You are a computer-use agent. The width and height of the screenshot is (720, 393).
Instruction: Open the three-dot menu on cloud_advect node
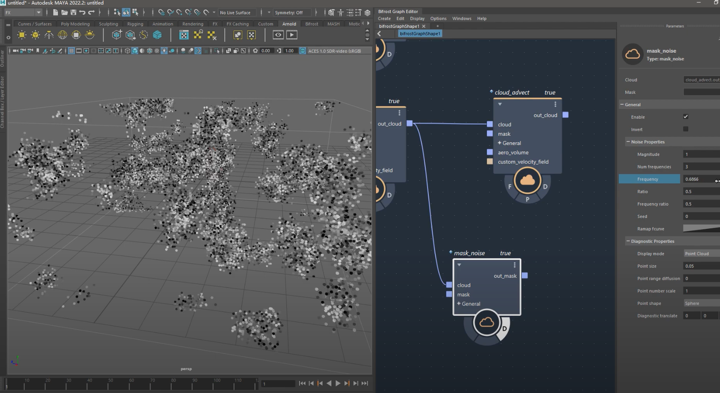[x=555, y=105]
